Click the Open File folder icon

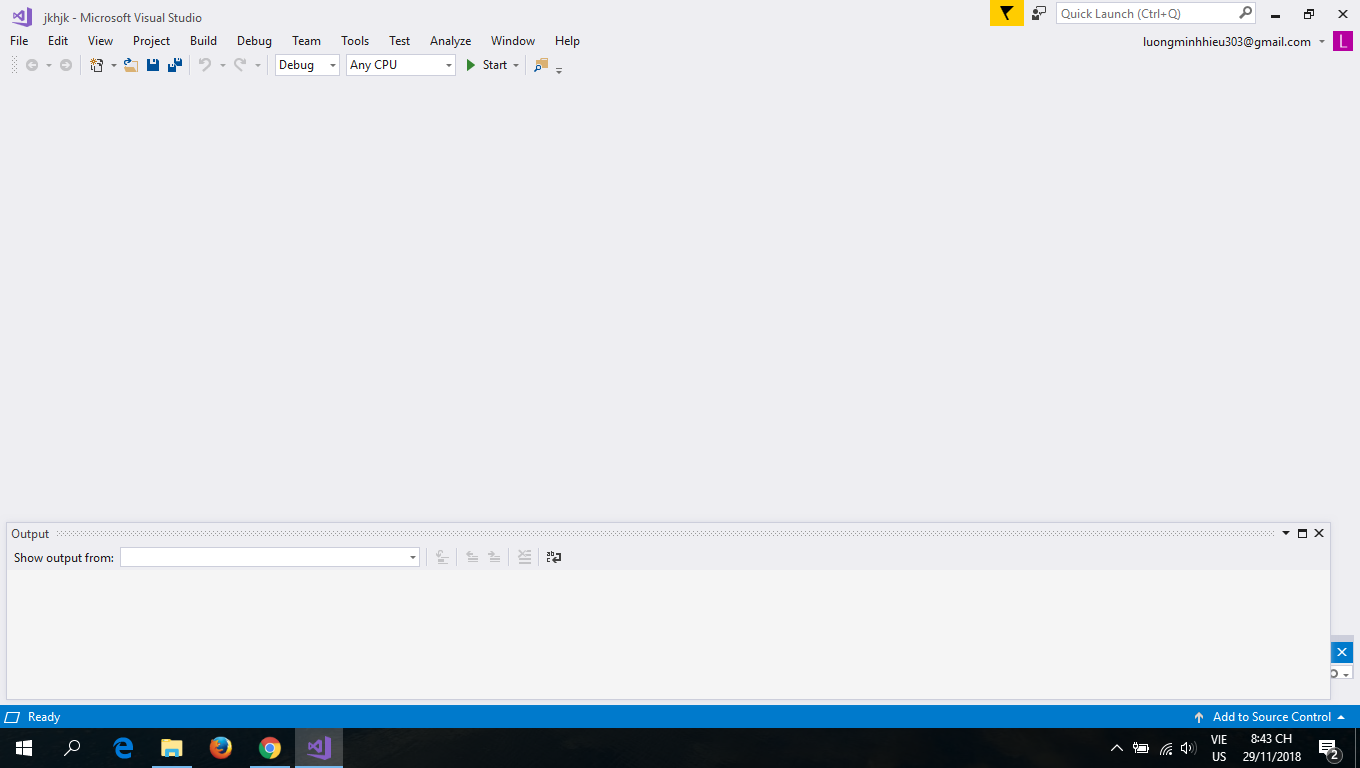tap(130, 65)
